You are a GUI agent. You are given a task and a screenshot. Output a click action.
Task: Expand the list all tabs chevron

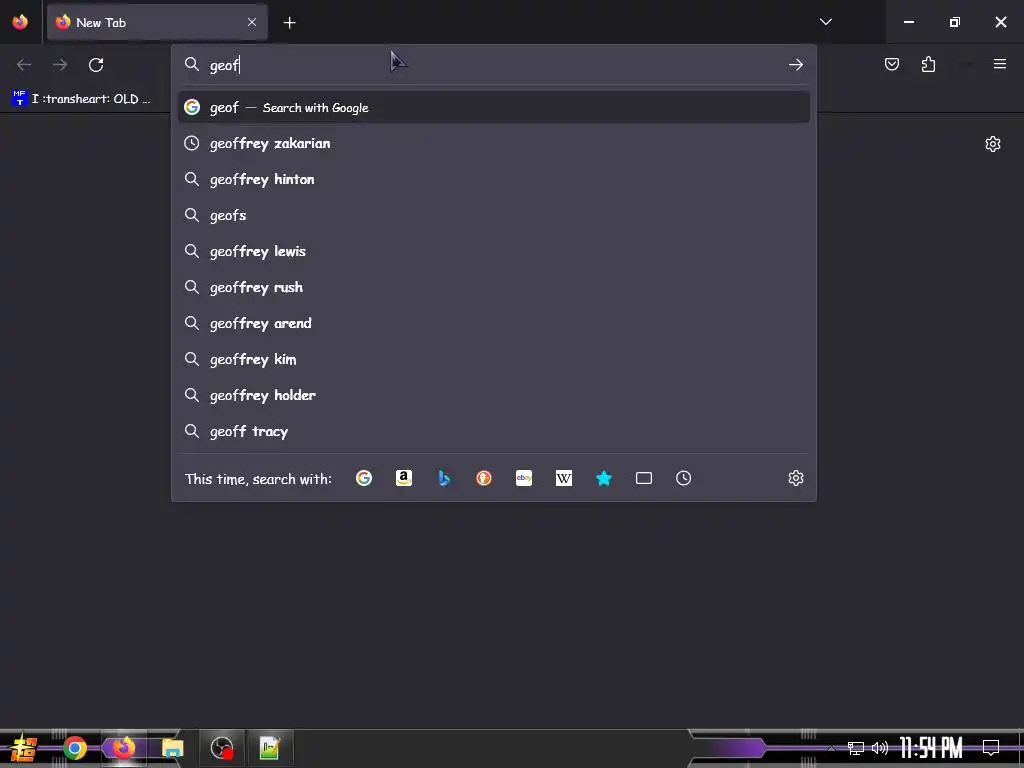[825, 22]
